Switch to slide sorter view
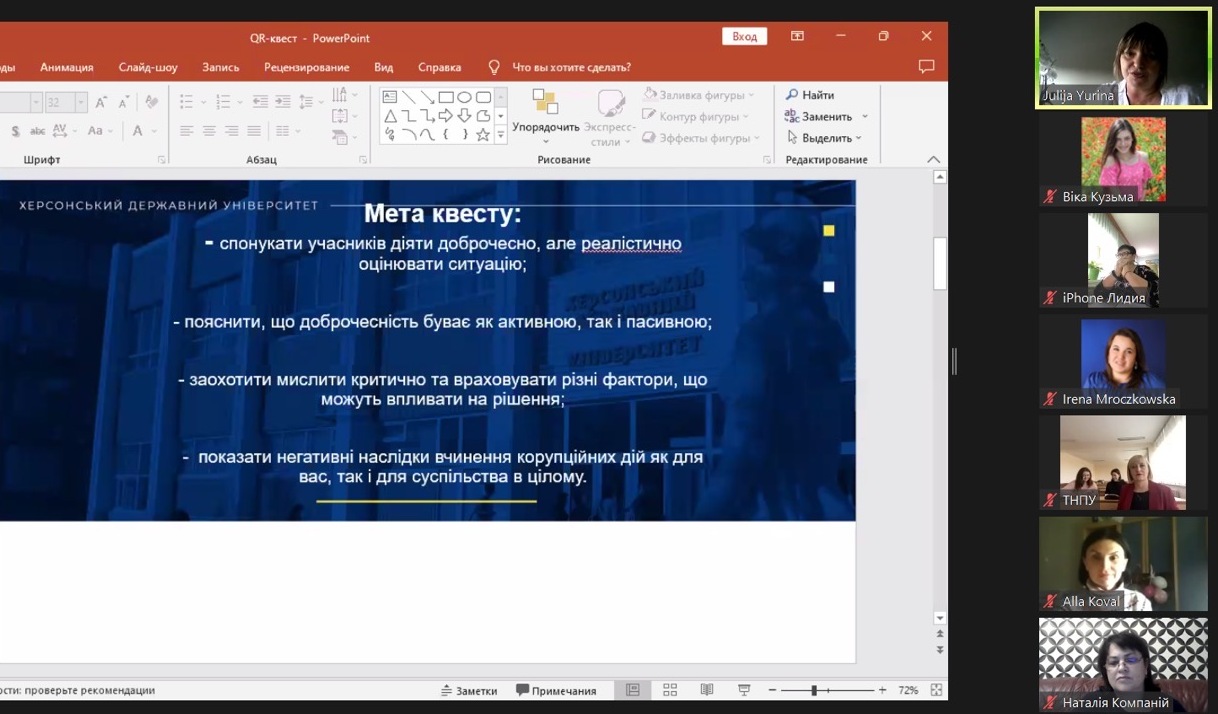Image resolution: width=1218 pixels, height=714 pixels. tap(670, 690)
